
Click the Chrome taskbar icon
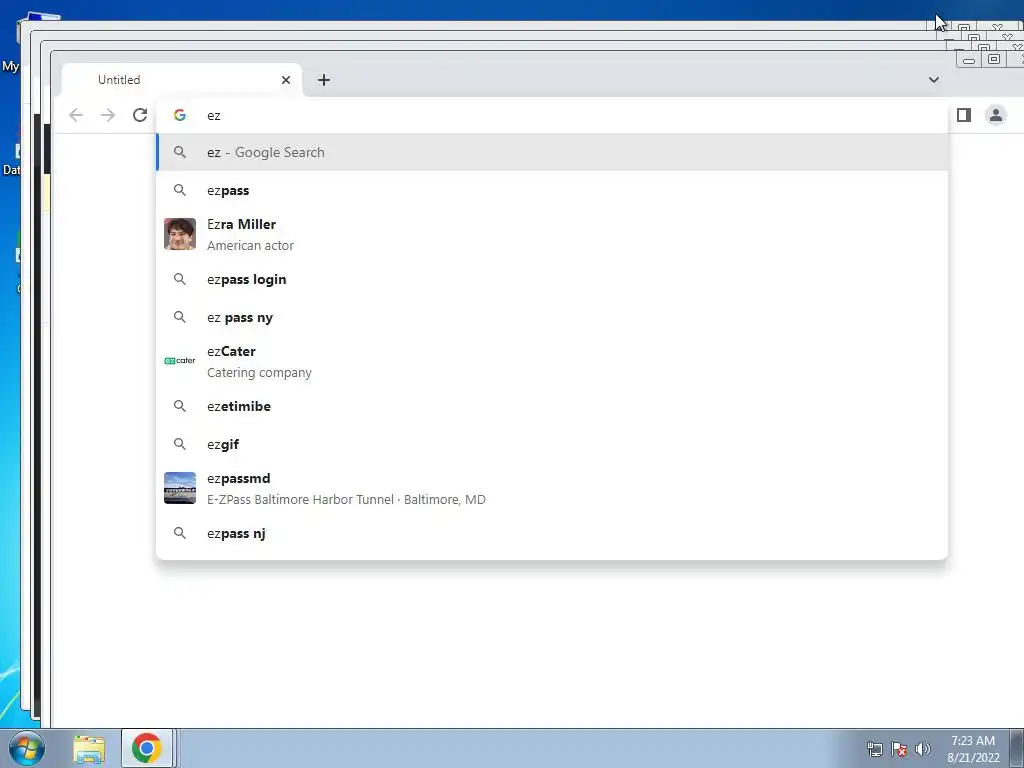[147, 748]
